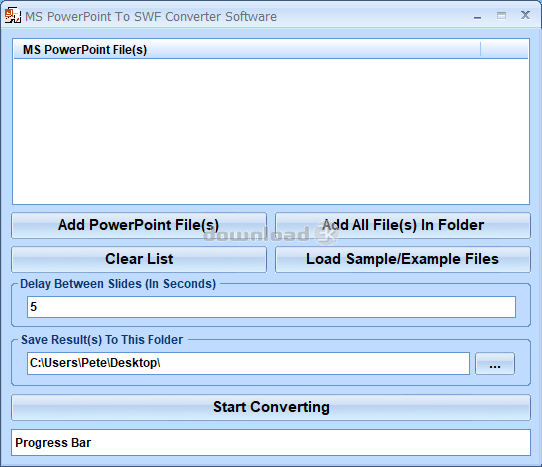Viewport: 542px width, 467px height.
Task: Click the Delay Between Slides group label
Action: (x=118, y=284)
